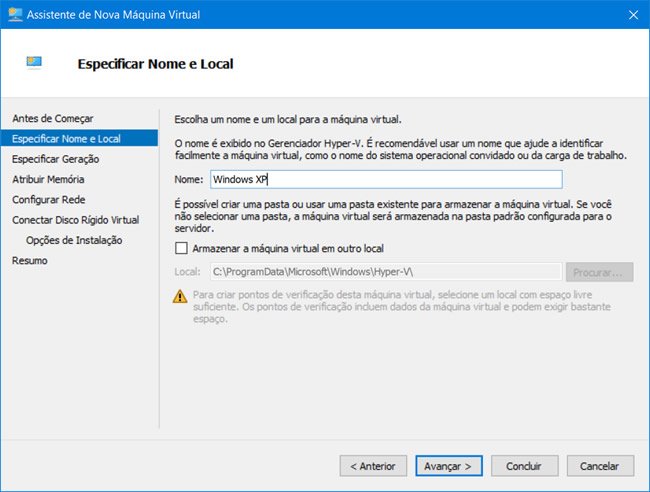Click the Local path field
The image size is (650, 492).
pos(384,272)
